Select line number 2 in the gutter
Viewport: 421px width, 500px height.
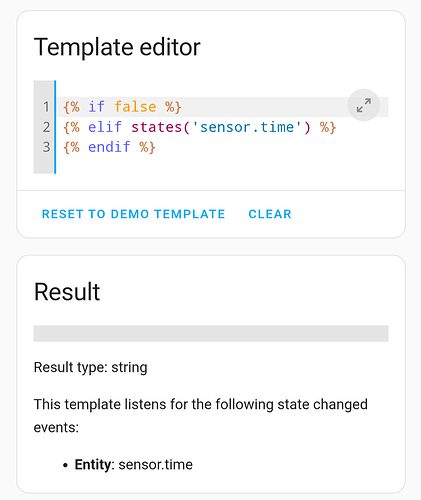tap(46, 127)
